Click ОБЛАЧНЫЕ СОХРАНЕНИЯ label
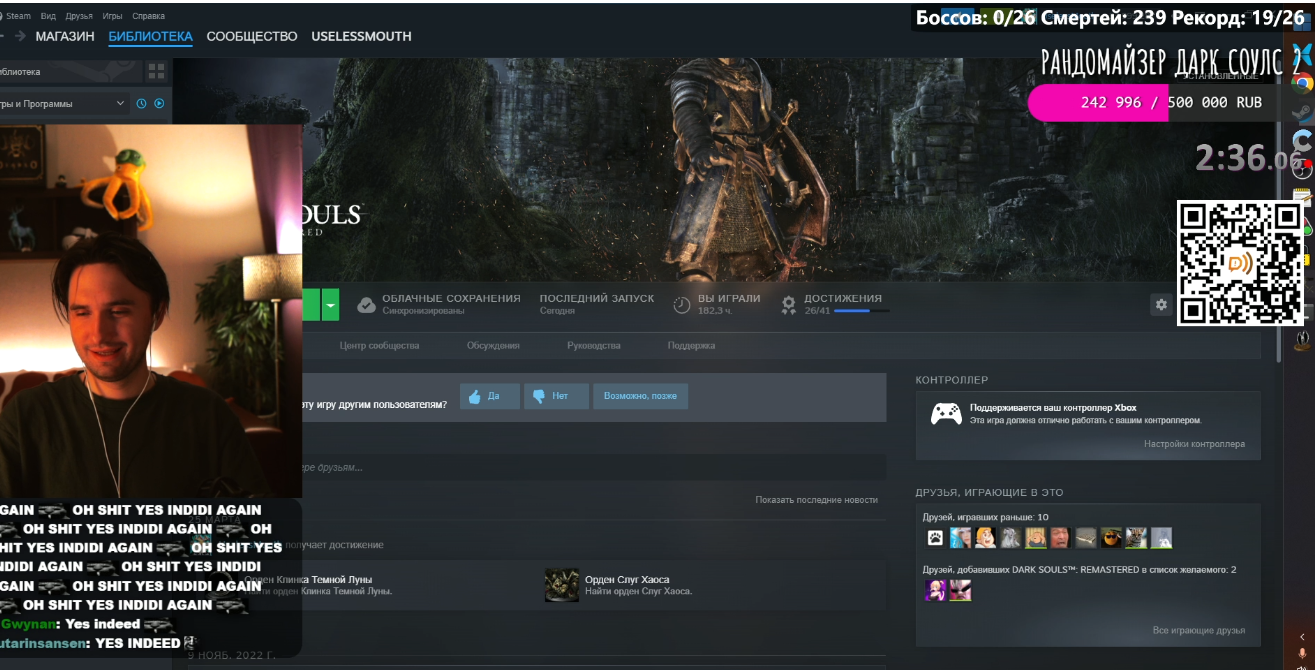This screenshot has width=1315, height=670. pos(451,298)
